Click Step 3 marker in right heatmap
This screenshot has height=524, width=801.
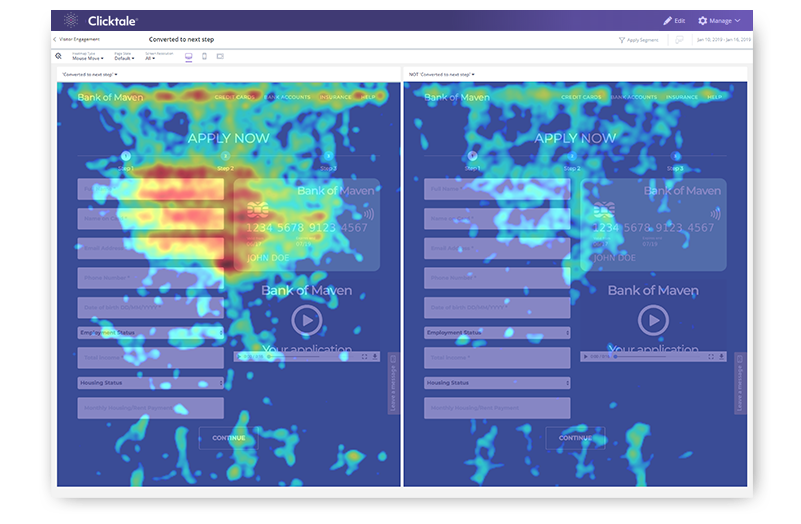coord(676,156)
